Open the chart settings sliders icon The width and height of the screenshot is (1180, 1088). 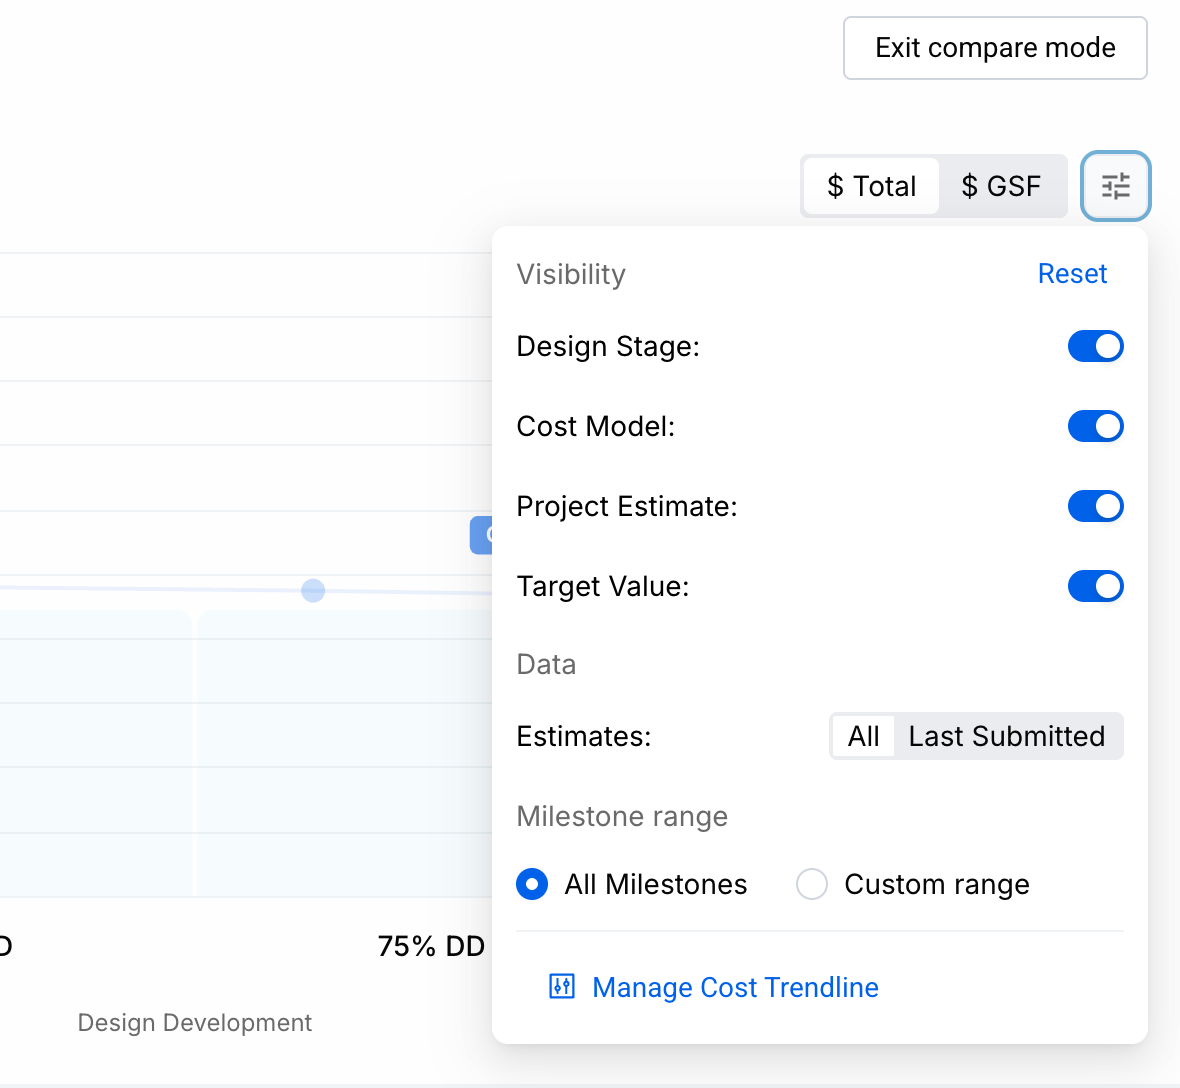tap(1115, 186)
